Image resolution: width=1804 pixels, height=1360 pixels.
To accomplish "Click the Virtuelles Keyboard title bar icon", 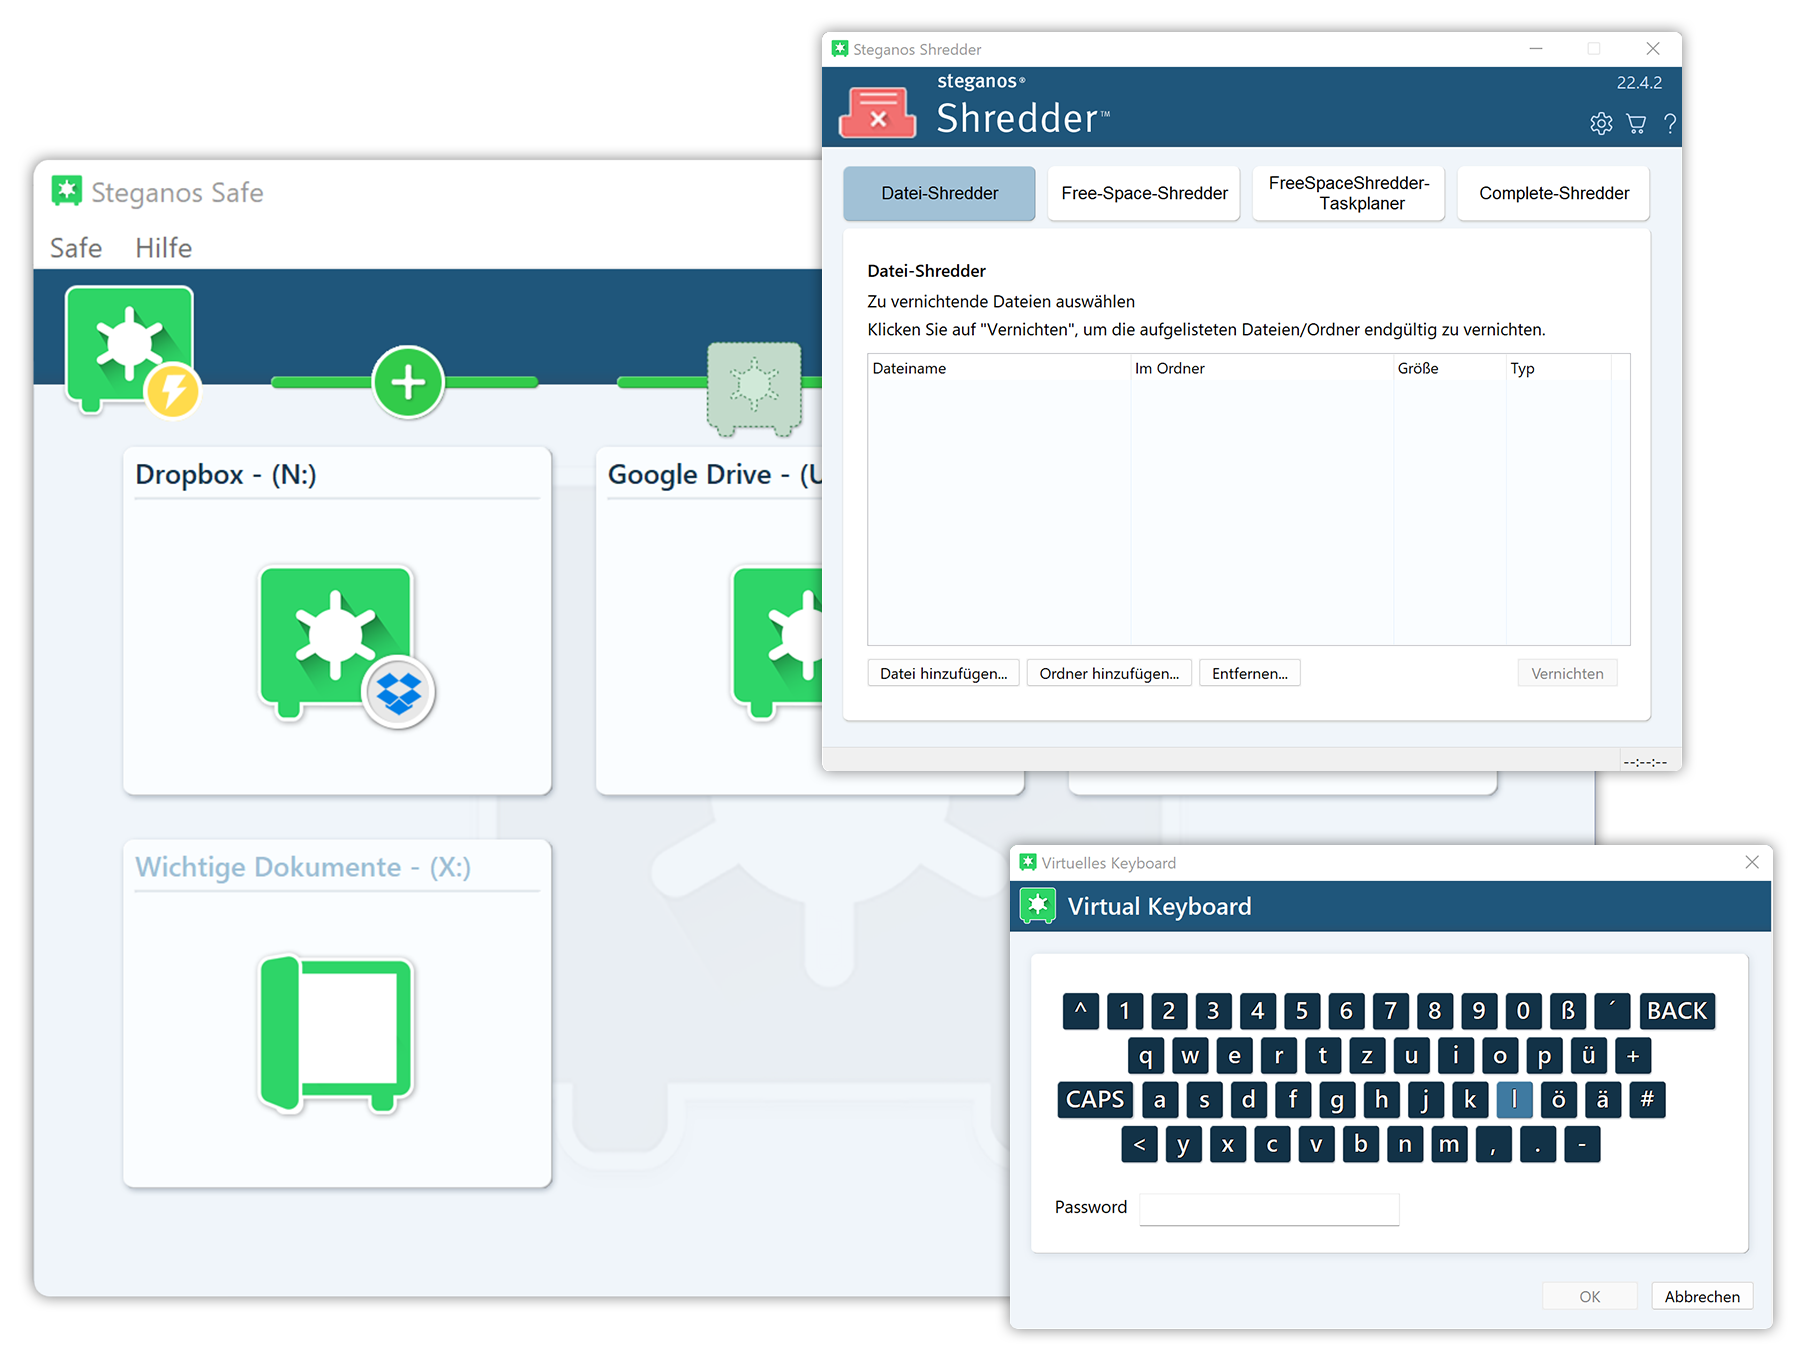I will [x=1028, y=862].
